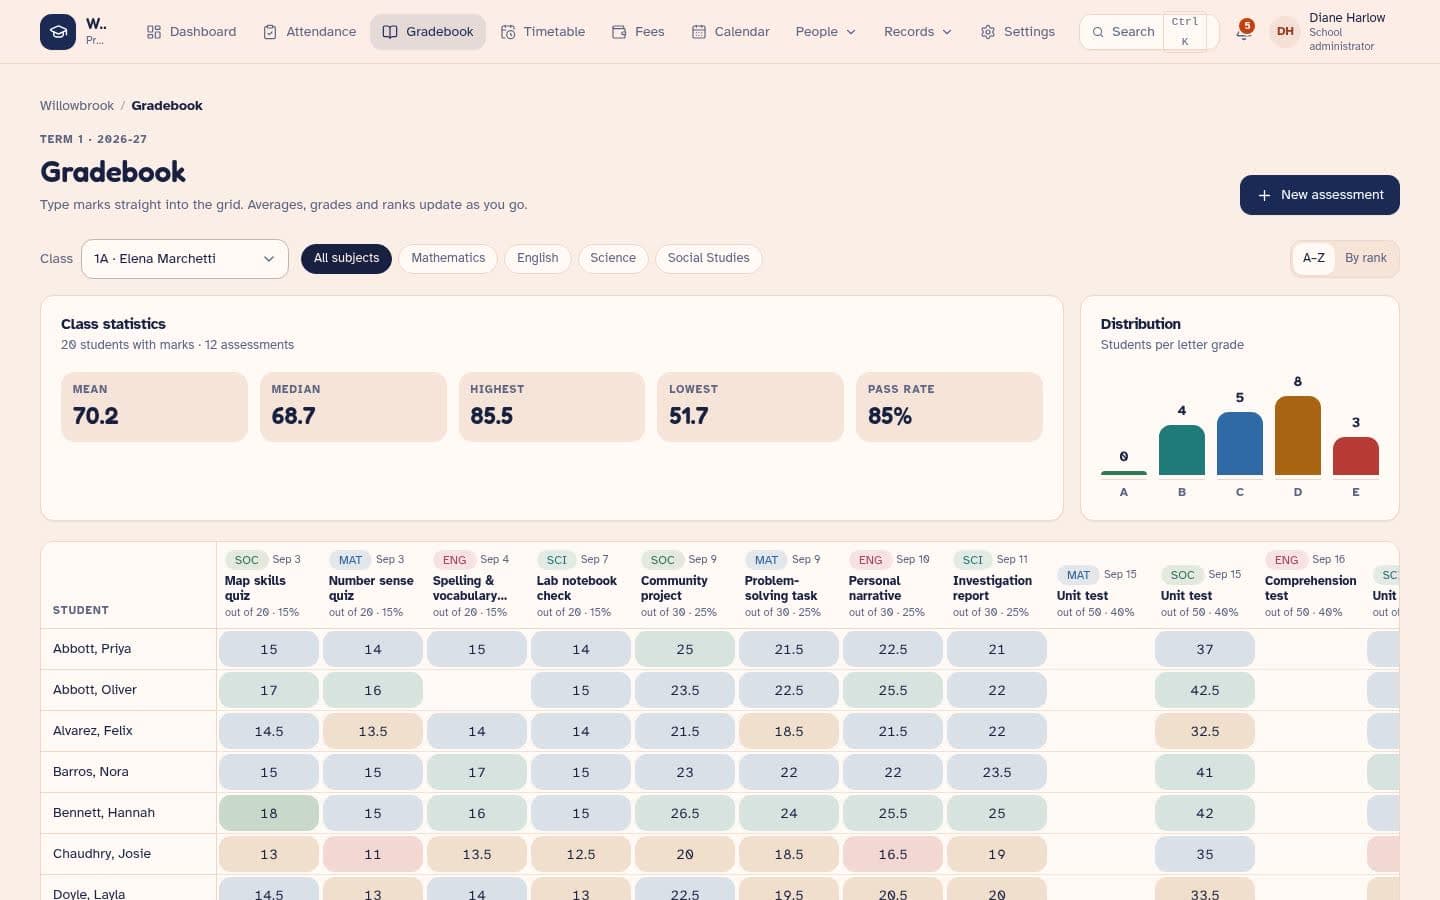Filter by All subjects
This screenshot has height=900, width=1440.
(x=346, y=258)
